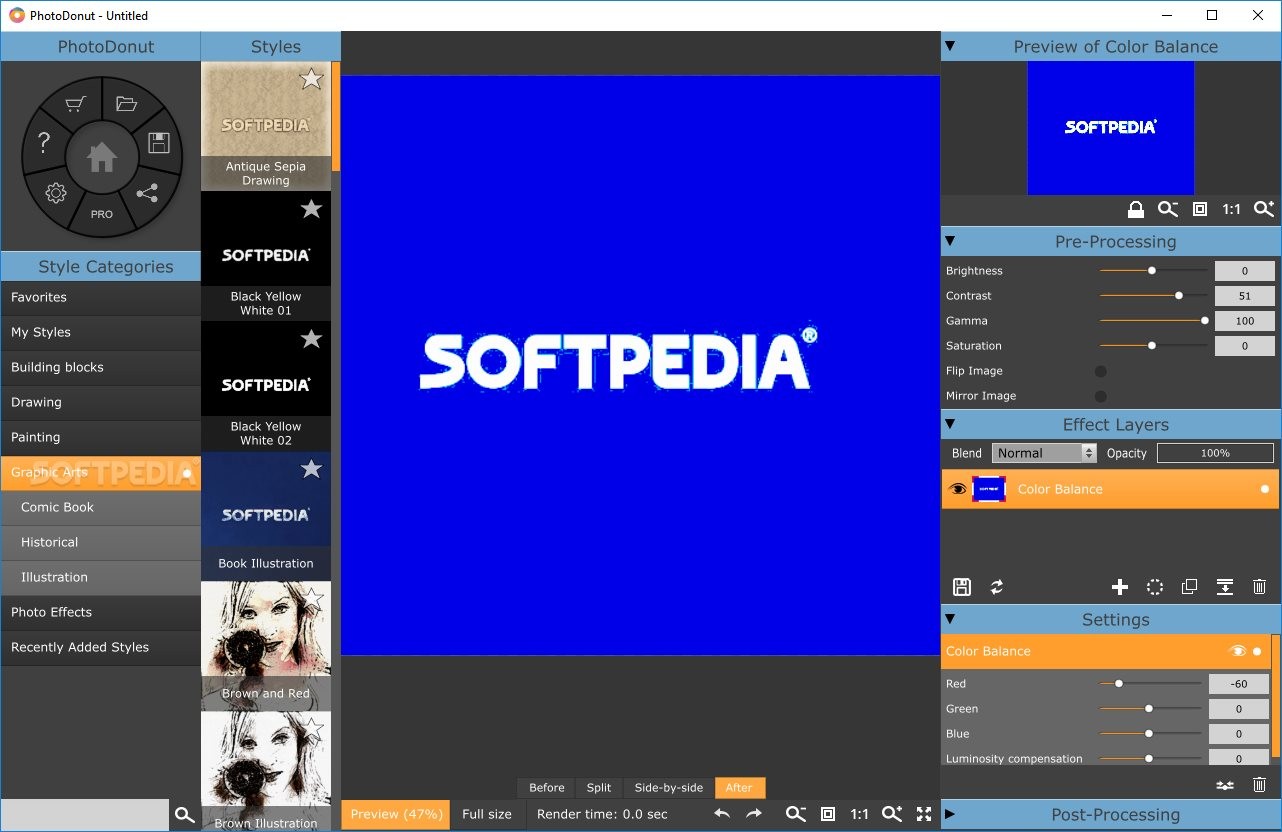Viewport: 1282px width, 832px height.
Task: Click the style search magnifier icon
Action: 184,815
